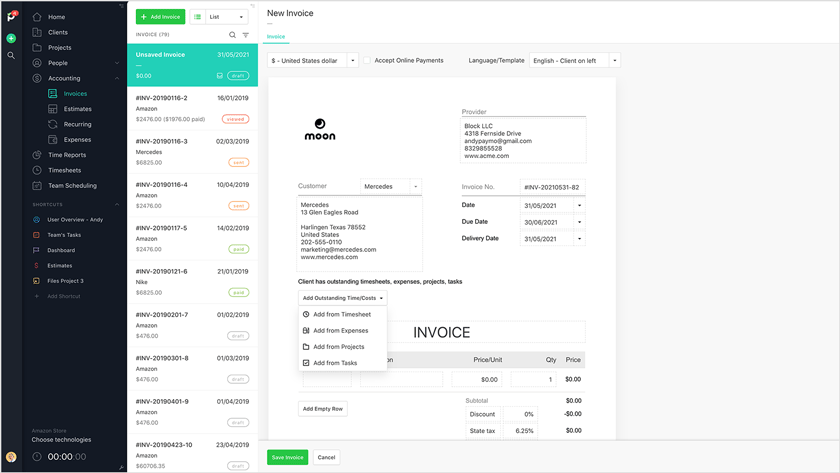Viewport: 840px width, 473px height.
Task: Click the Recurring invoices sidebar item
Action: (x=77, y=125)
